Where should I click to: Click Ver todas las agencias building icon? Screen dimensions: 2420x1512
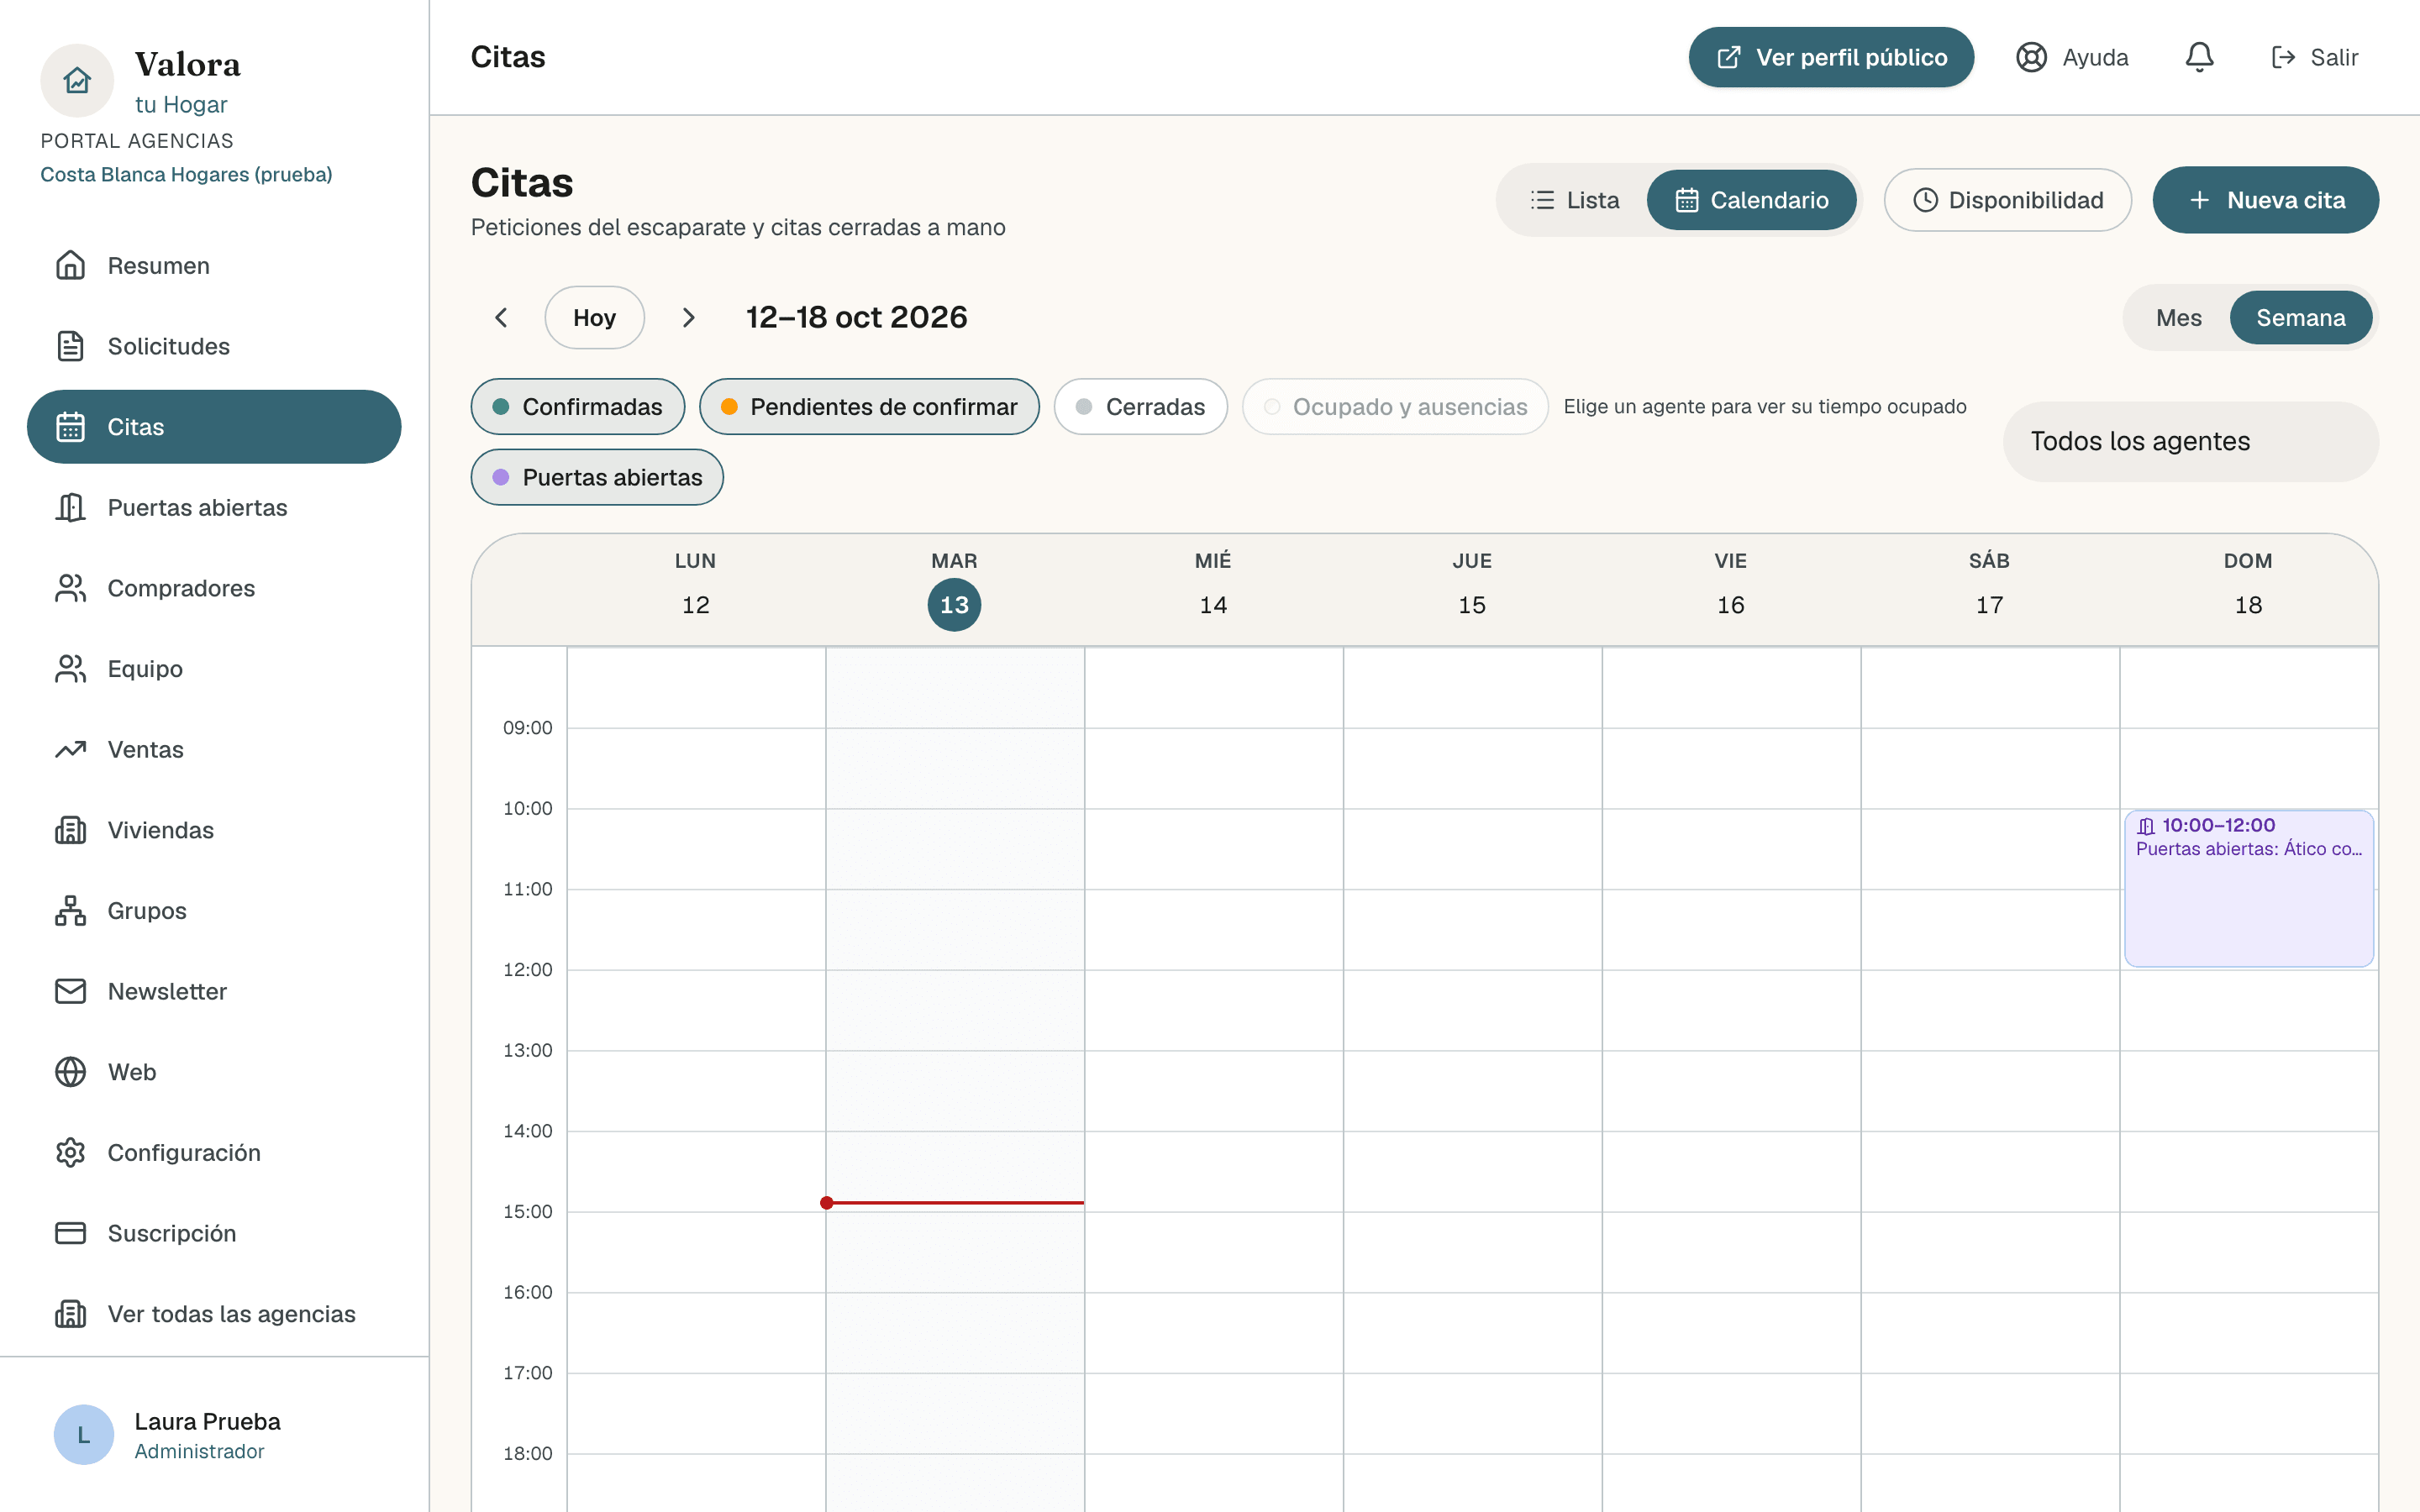click(x=70, y=1314)
